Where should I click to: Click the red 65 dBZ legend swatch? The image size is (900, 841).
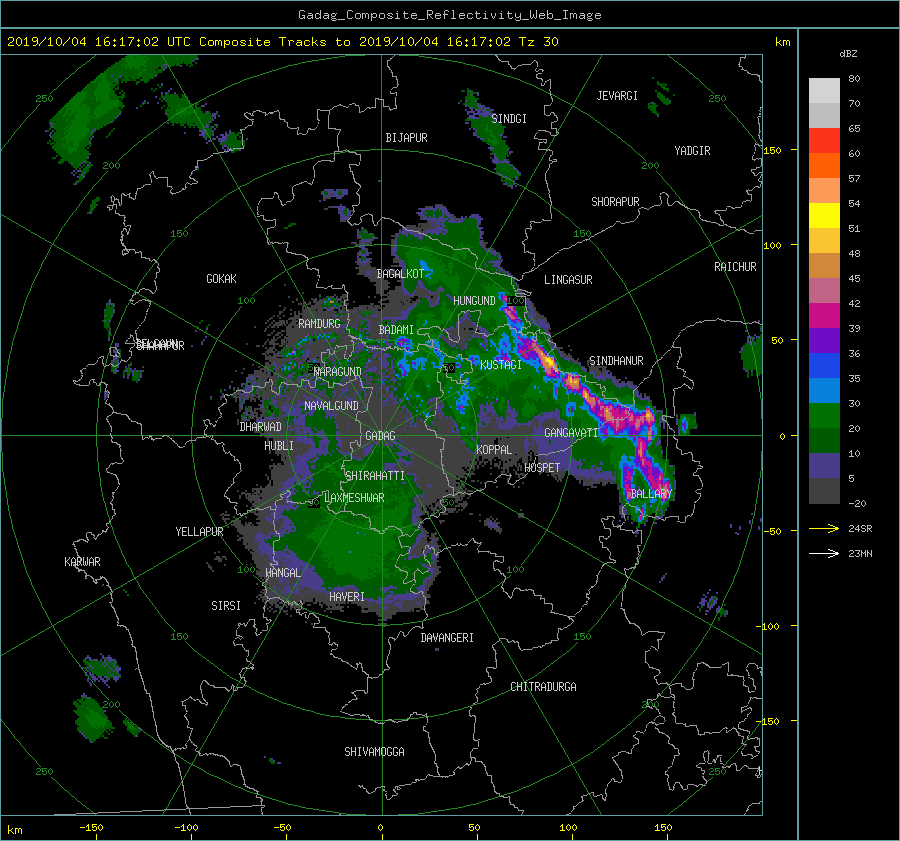pyautogui.click(x=824, y=141)
